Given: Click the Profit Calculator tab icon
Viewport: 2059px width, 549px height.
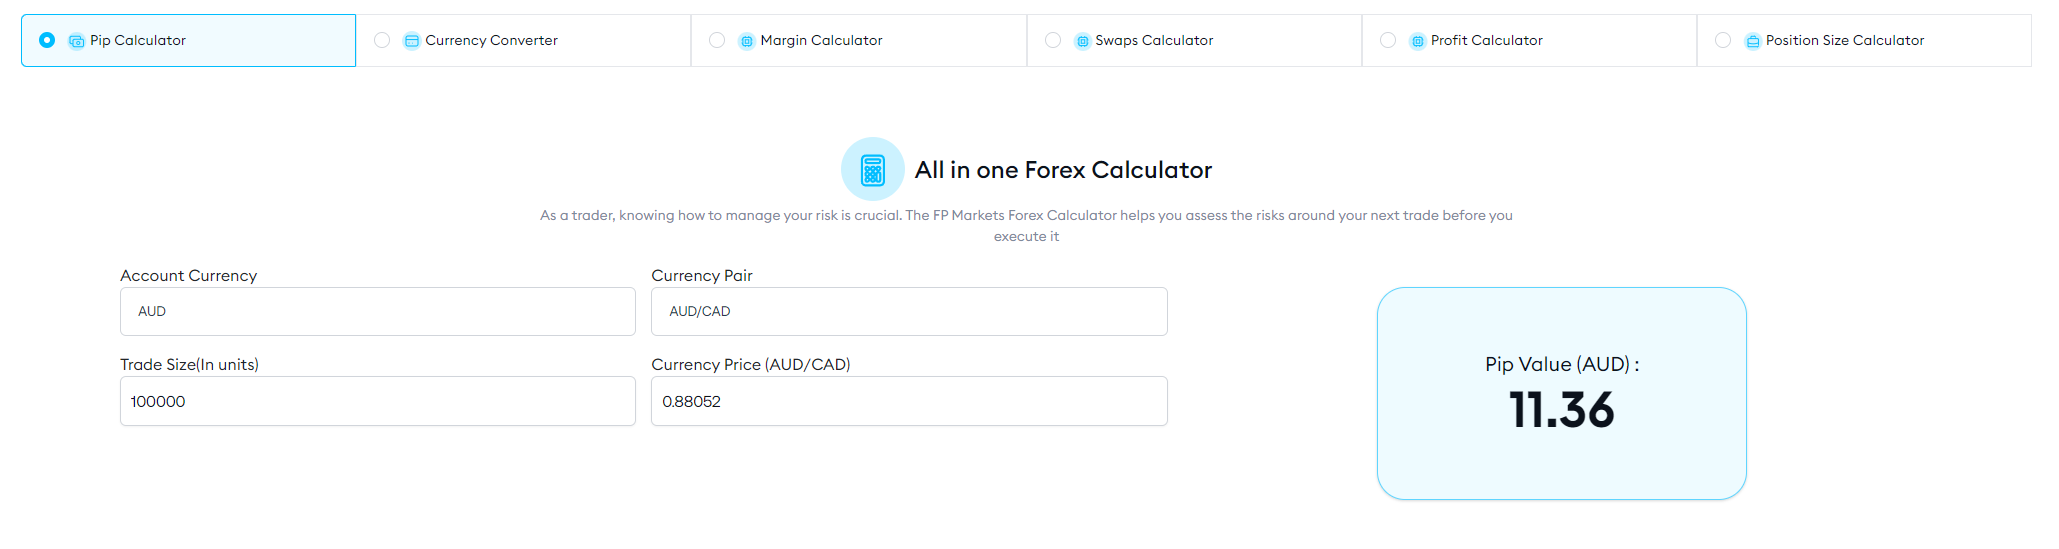Looking at the screenshot, I should (1417, 41).
